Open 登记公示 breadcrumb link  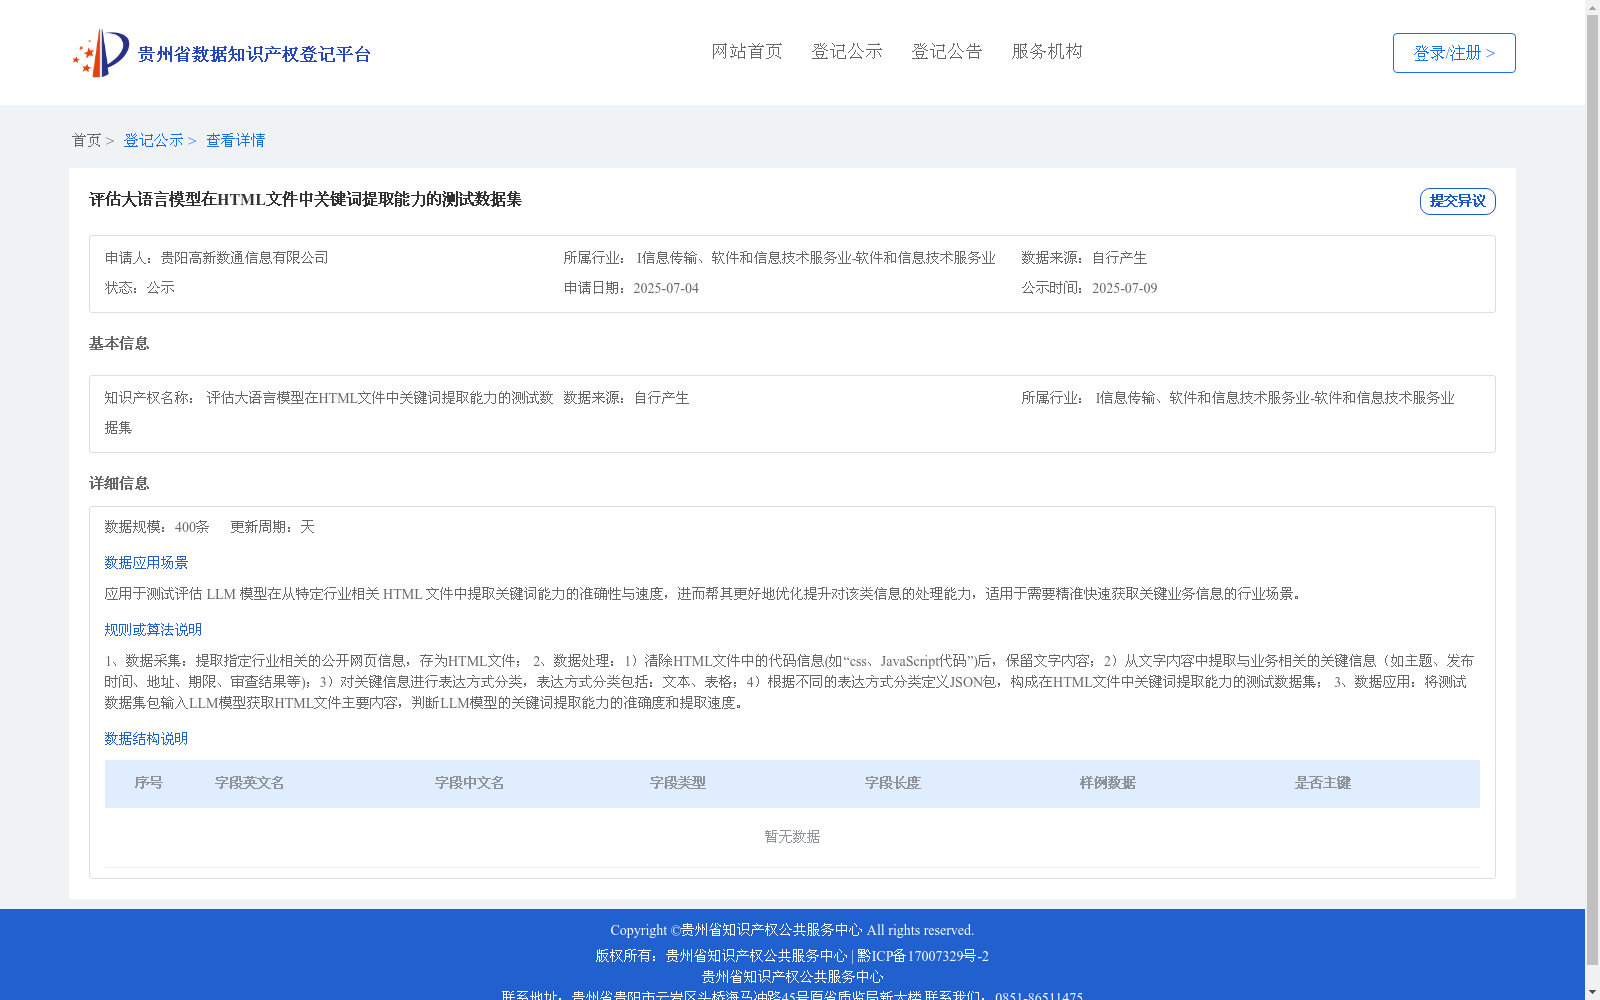coord(153,140)
